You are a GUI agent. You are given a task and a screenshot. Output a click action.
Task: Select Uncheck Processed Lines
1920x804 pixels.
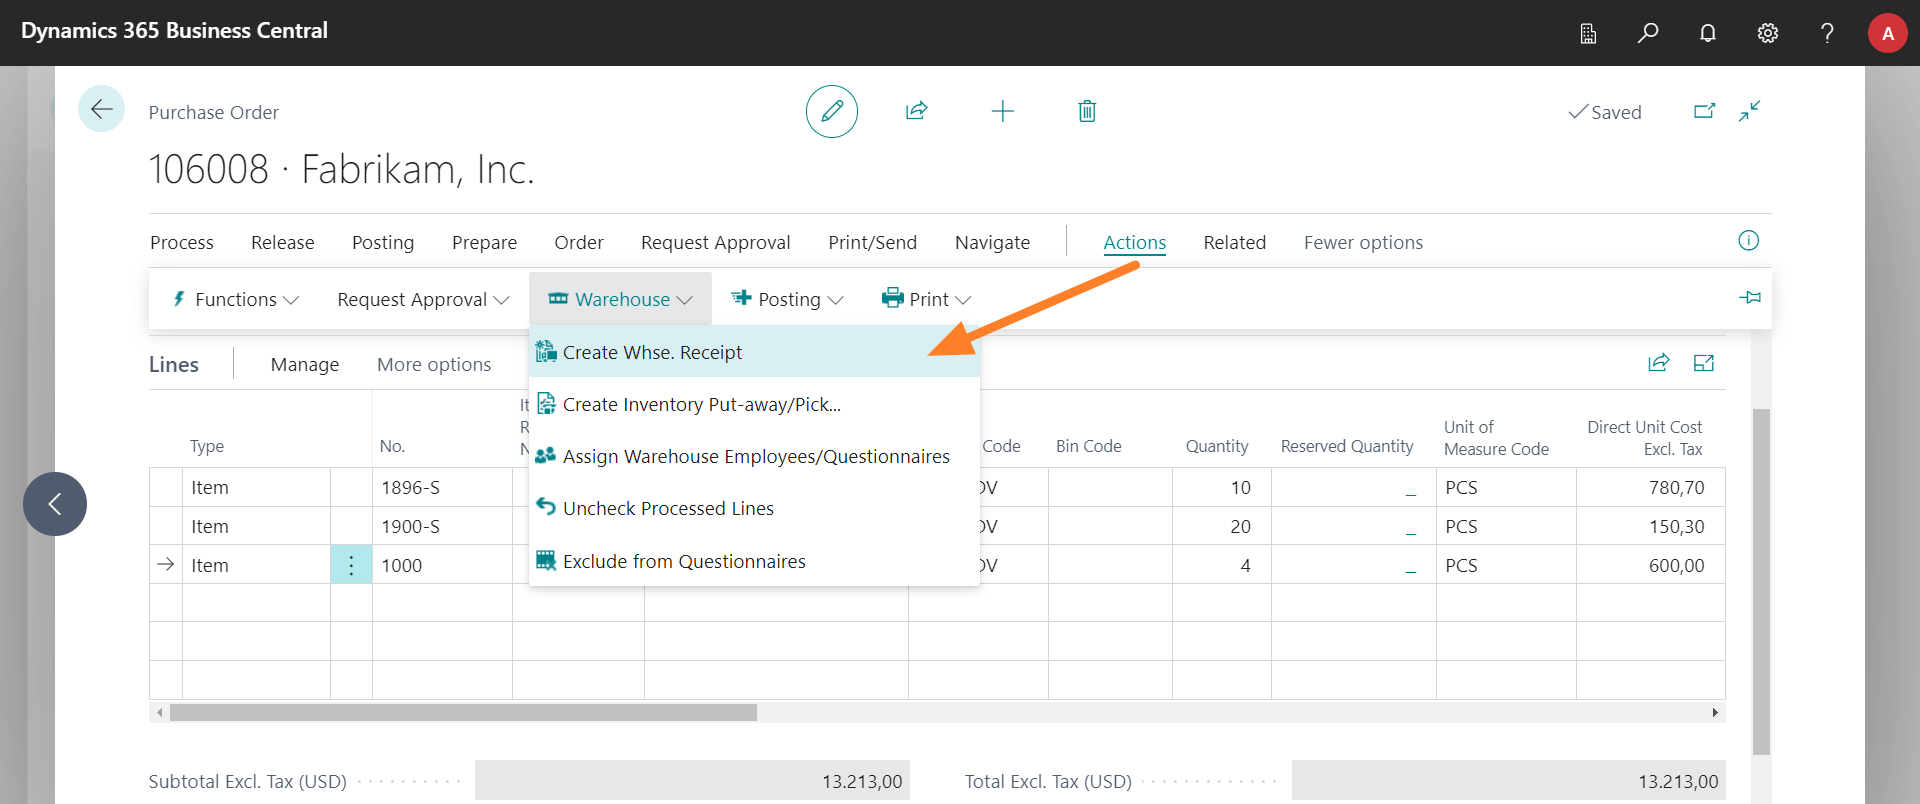coord(754,508)
